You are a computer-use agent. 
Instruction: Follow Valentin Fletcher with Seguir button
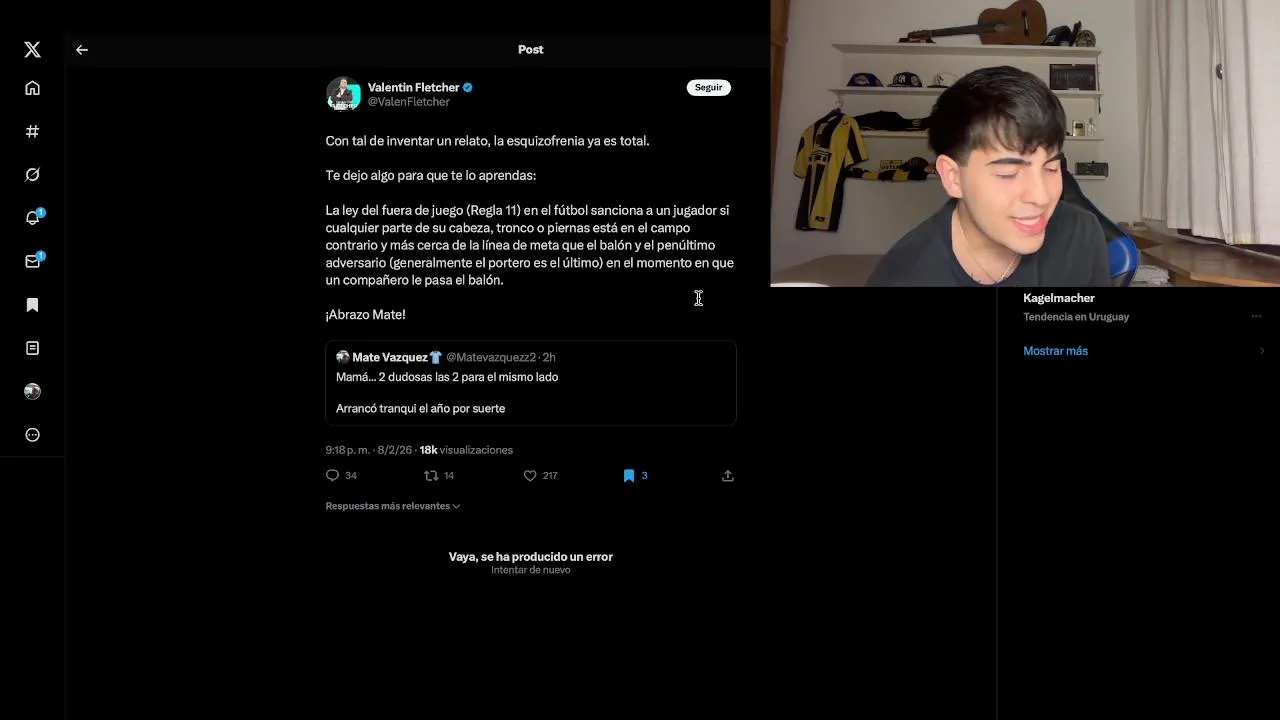click(708, 87)
